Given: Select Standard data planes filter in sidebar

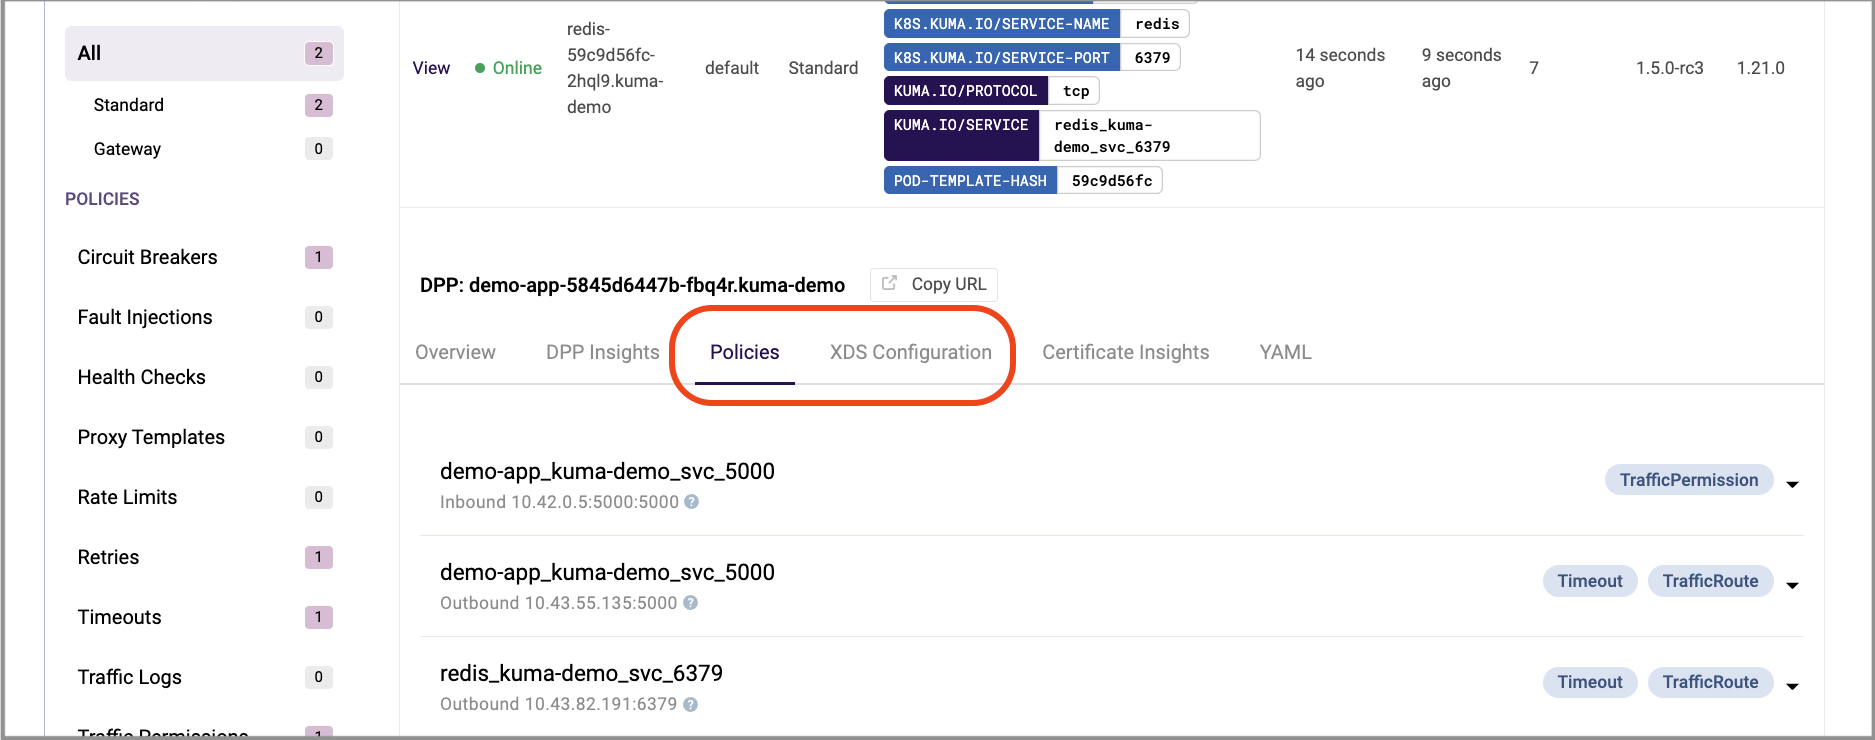Looking at the screenshot, I should [x=129, y=105].
